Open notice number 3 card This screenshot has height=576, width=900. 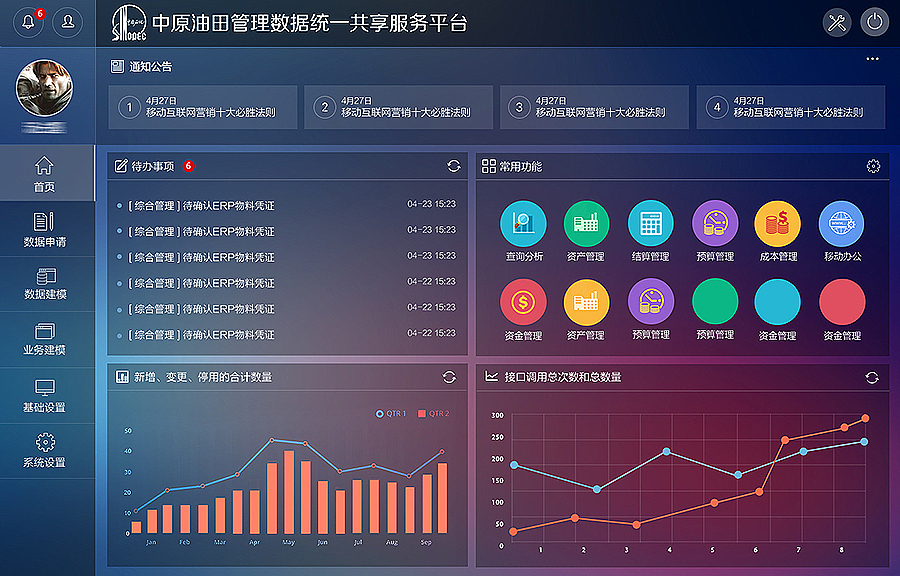point(594,107)
